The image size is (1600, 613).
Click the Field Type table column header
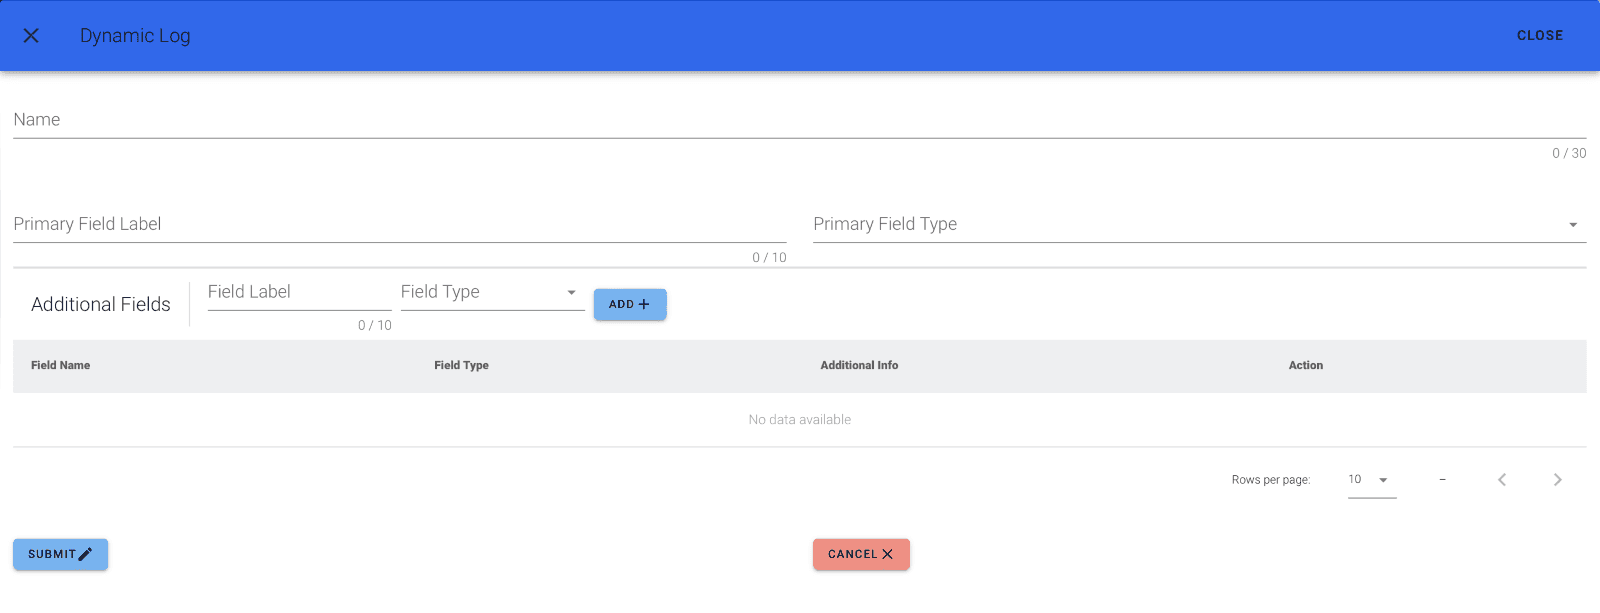coord(461,366)
